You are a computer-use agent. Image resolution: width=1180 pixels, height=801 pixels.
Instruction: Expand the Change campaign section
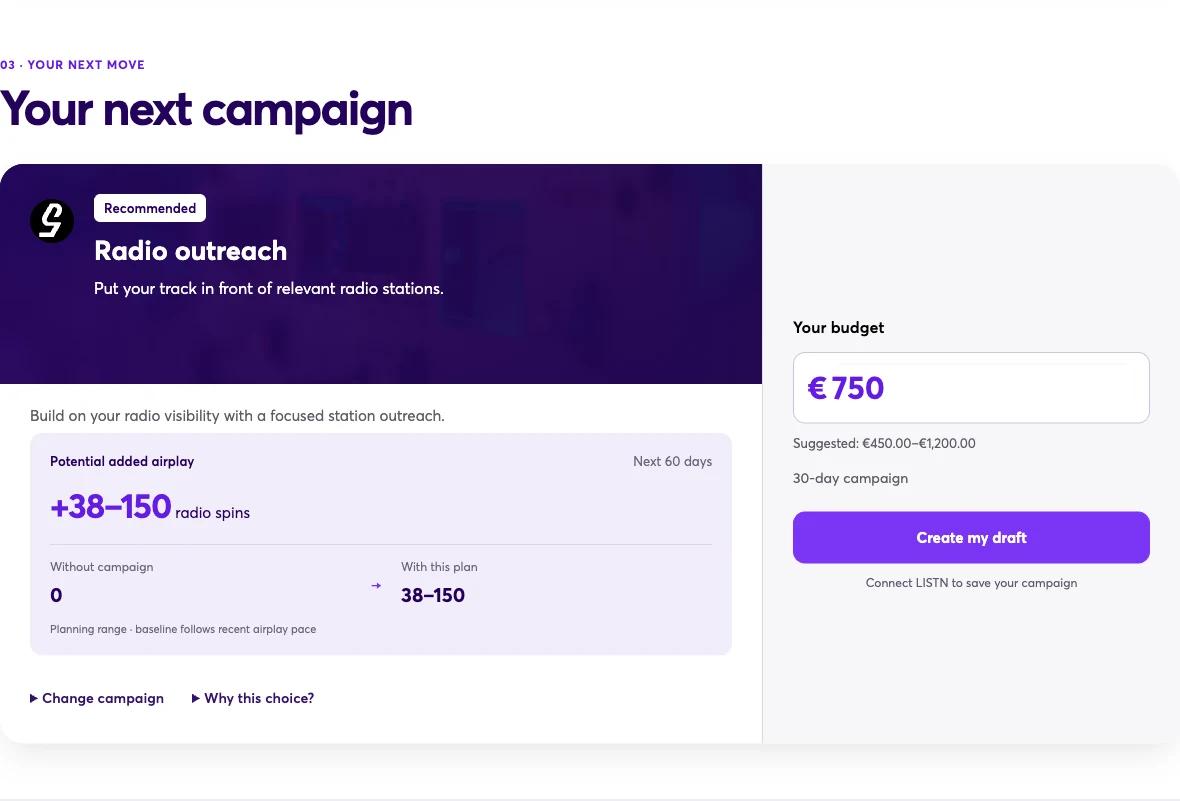pos(97,699)
